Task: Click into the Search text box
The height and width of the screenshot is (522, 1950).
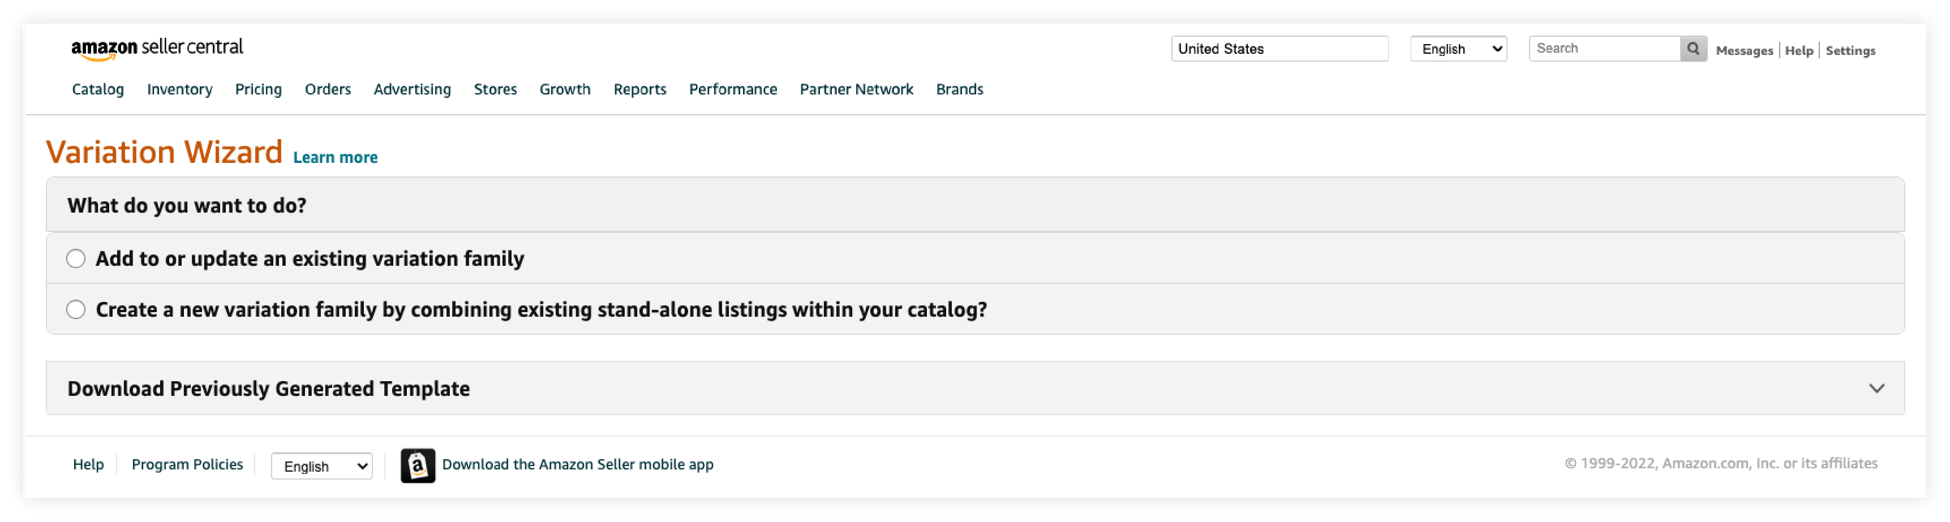Action: 1604,49
